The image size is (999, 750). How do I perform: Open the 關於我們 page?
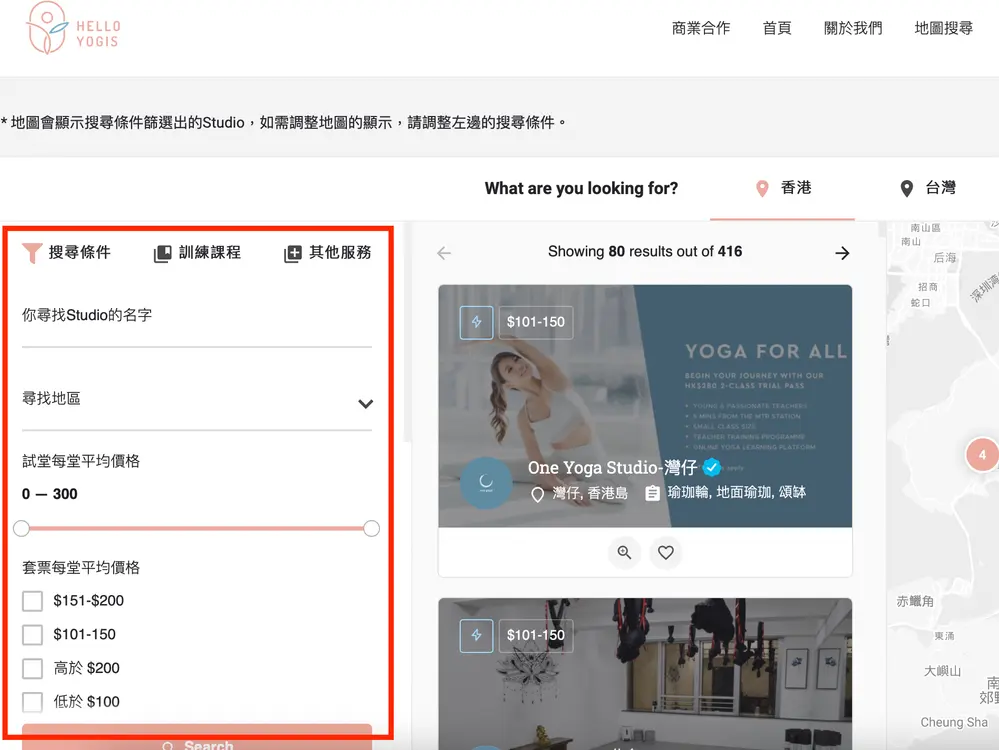(x=852, y=28)
